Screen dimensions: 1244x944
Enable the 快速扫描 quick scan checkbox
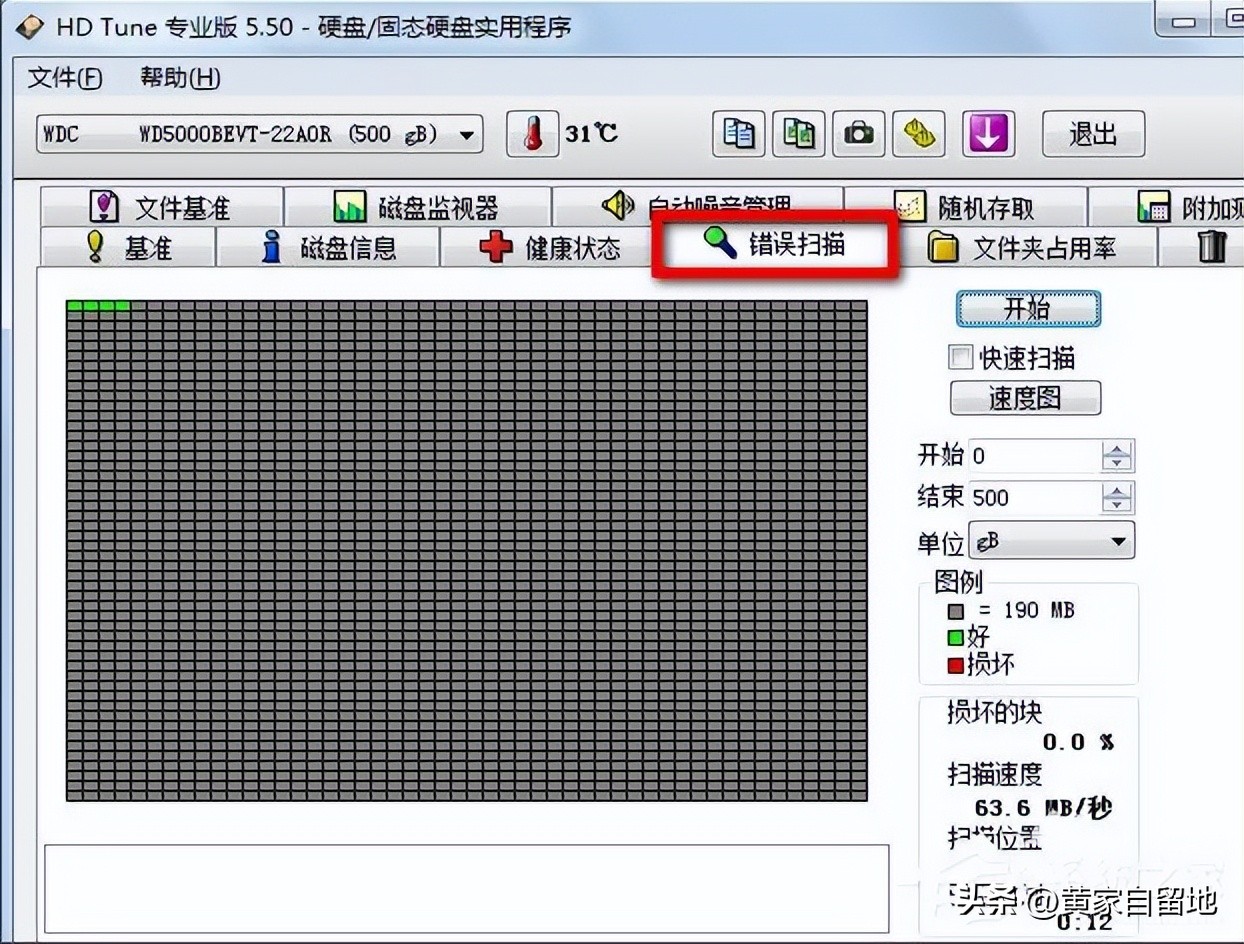pyautogui.click(x=960, y=357)
